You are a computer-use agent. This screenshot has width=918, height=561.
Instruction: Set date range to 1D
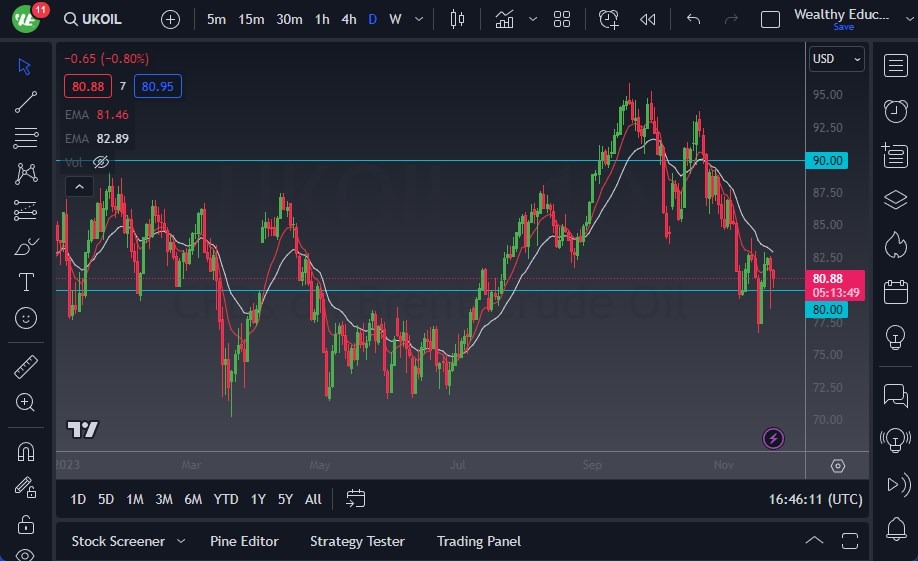click(78, 500)
